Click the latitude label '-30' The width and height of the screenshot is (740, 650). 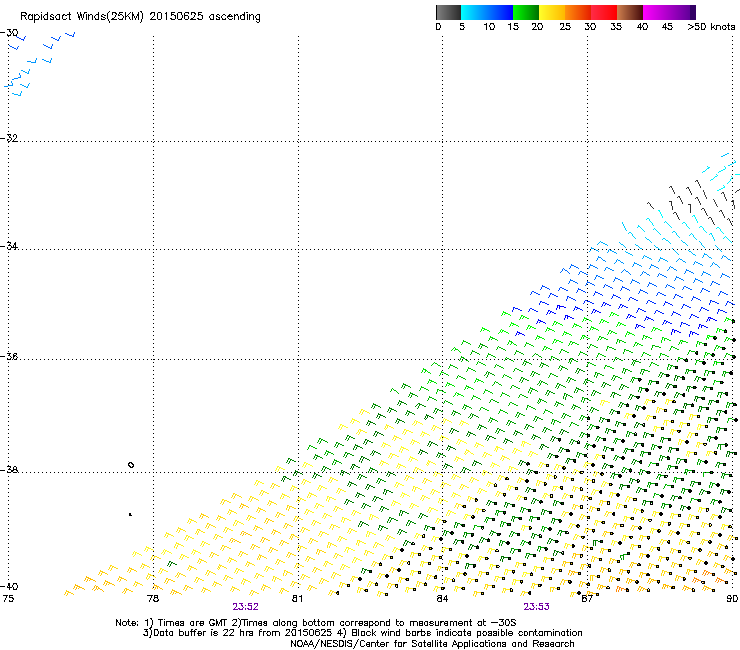[x=9, y=33]
